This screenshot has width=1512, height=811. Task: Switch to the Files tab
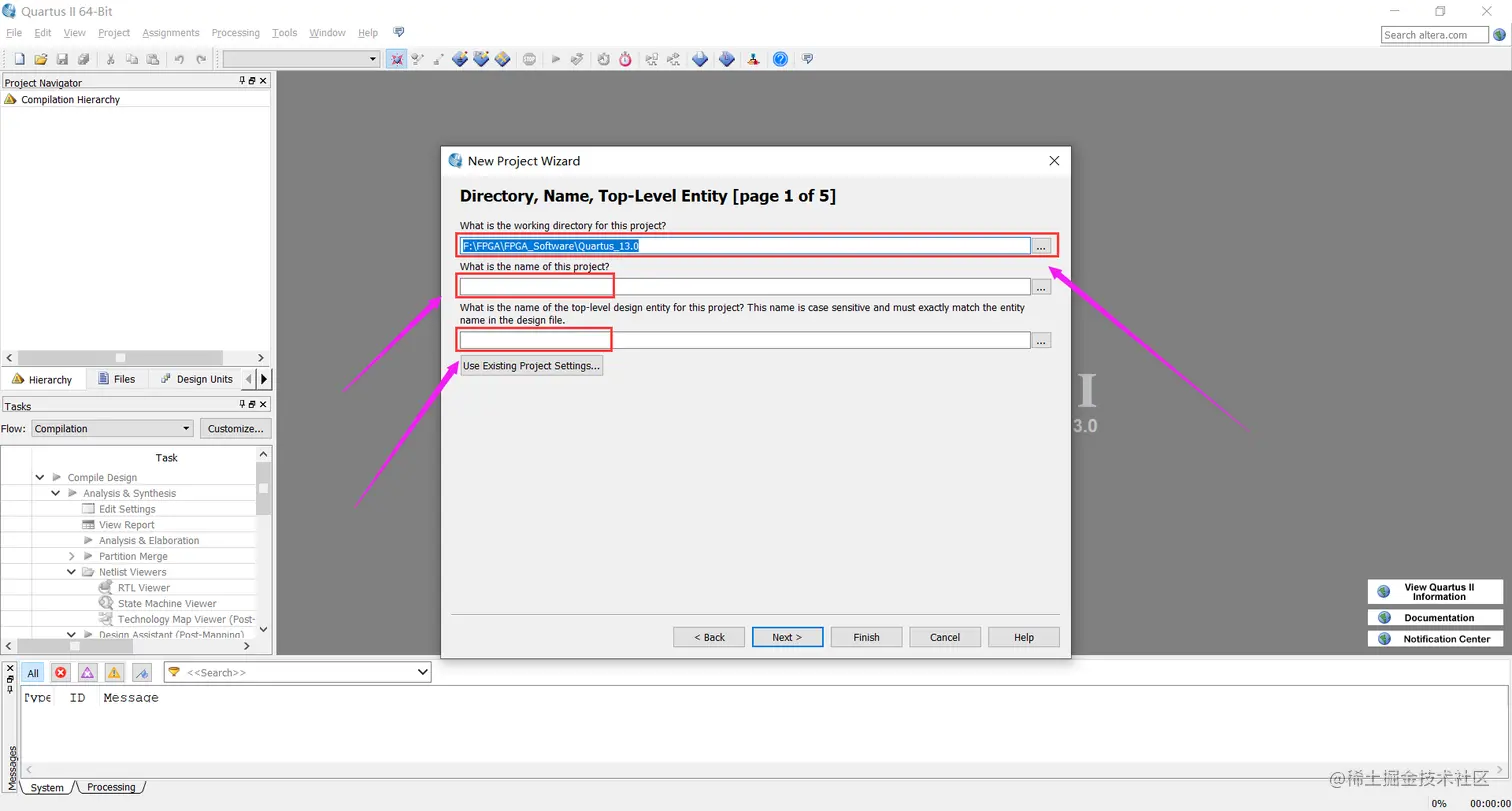coord(117,379)
